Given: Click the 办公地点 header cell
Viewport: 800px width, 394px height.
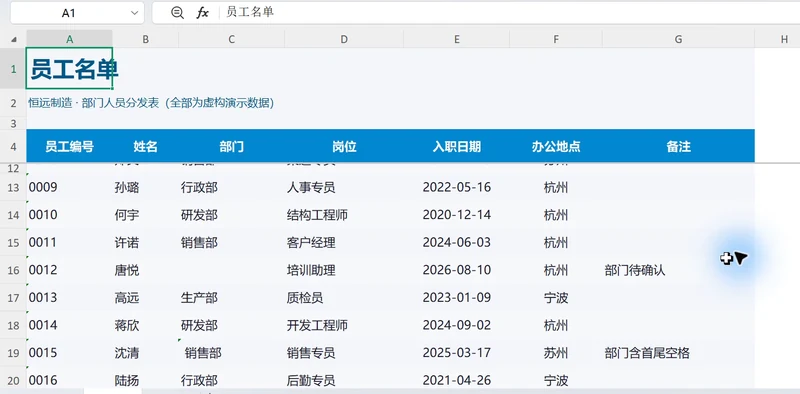Looking at the screenshot, I should coord(556,146).
